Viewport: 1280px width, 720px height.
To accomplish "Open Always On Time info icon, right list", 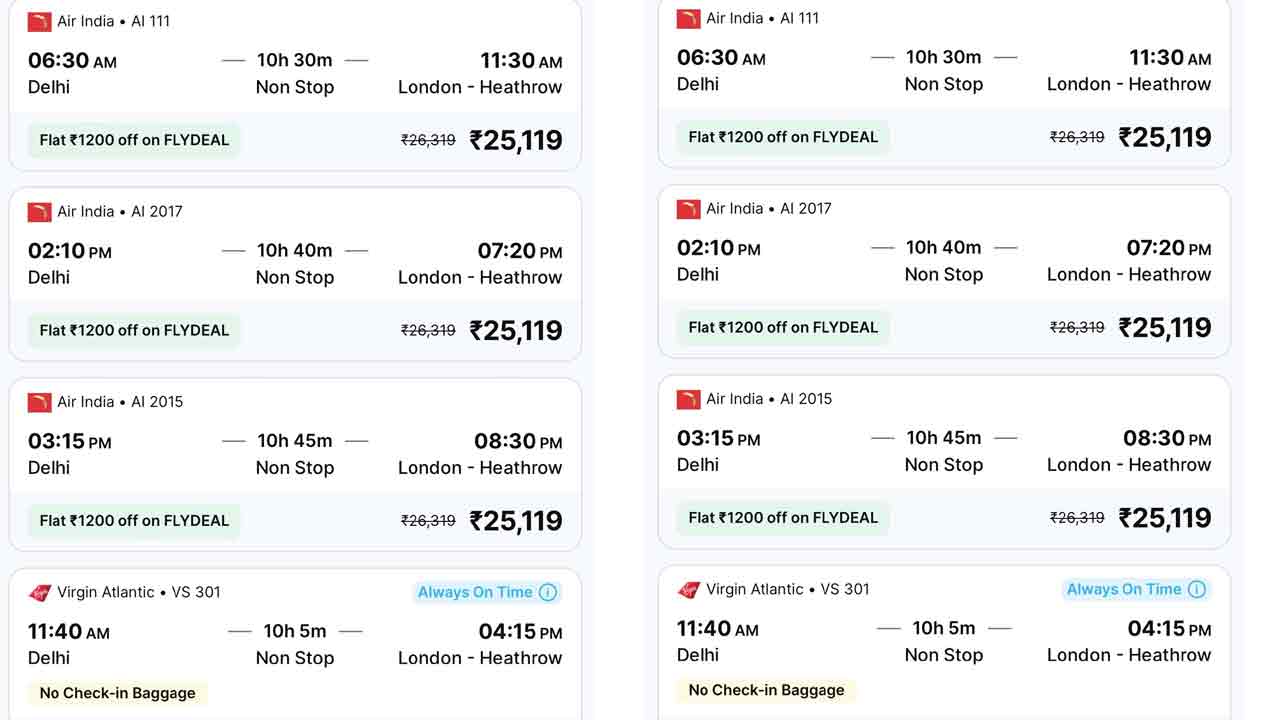I will tap(1197, 589).
